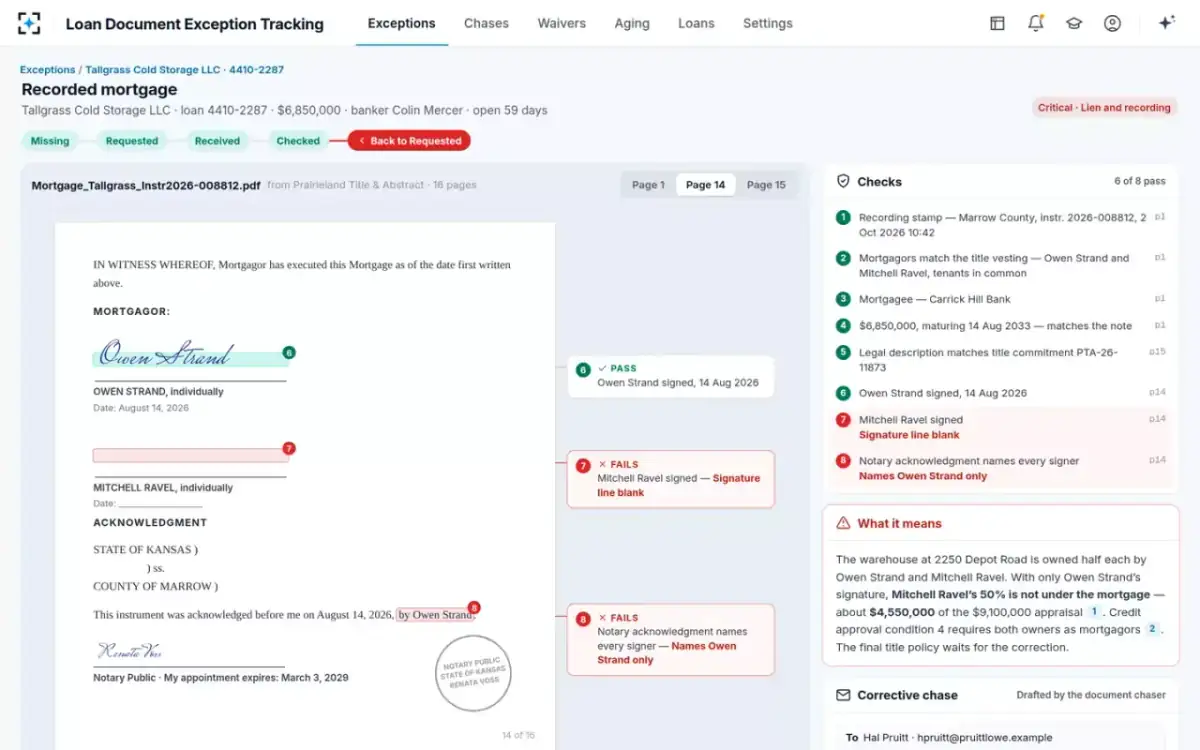Jump to Page 1 of the PDF
The height and width of the screenshot is (750, 1200).
pyautogui.click(x=648, y=185)
